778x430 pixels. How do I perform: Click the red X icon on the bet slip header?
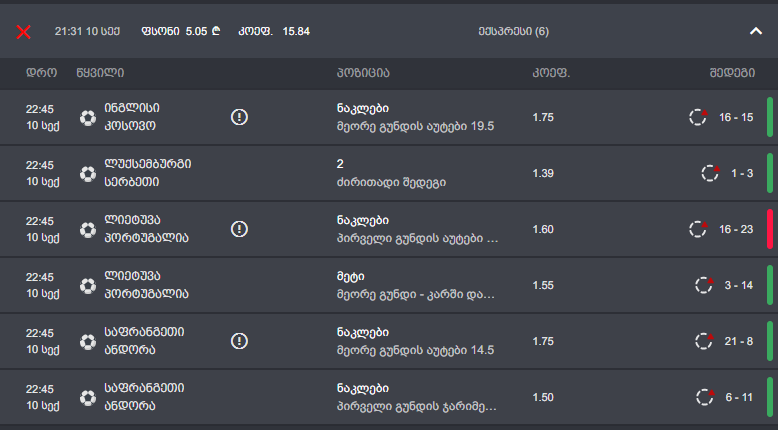(24, 32)
